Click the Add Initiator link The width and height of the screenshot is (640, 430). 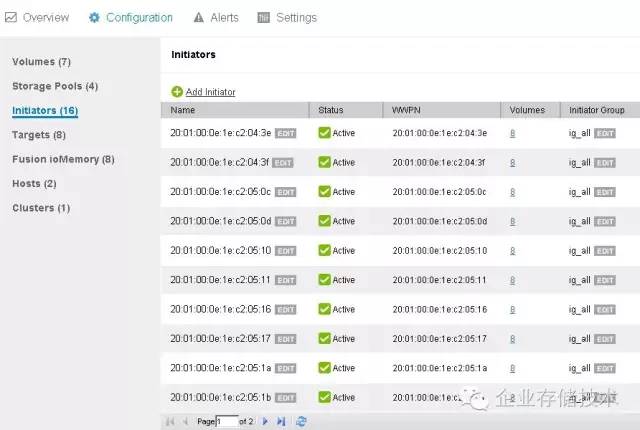click(210, 92)
